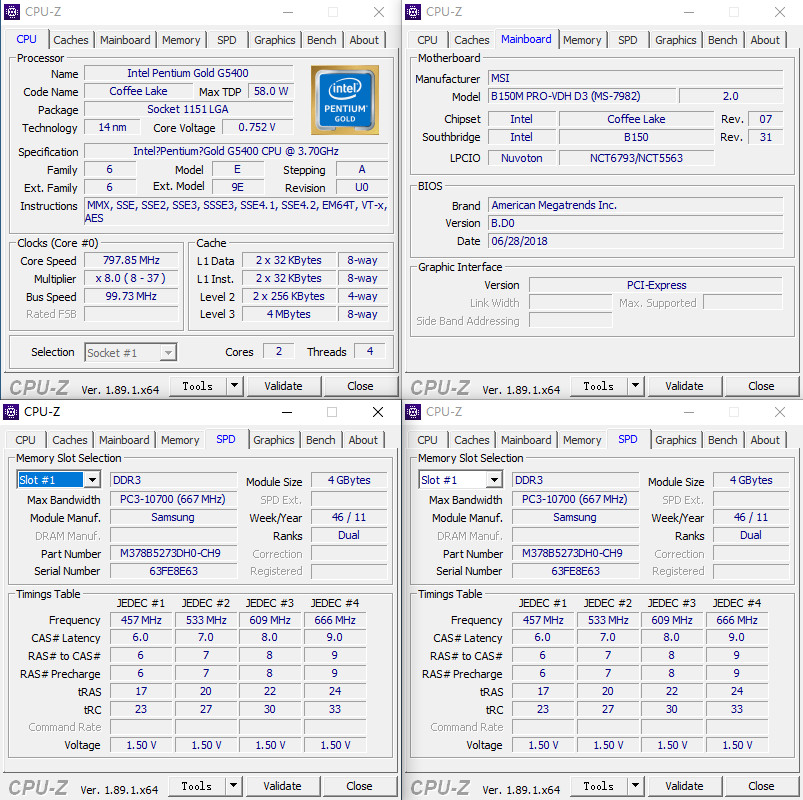Expand the Tools dropdown arrow in the top-left CPU window
The width and height of the screenshot is (803, 800).
point(235,386)
